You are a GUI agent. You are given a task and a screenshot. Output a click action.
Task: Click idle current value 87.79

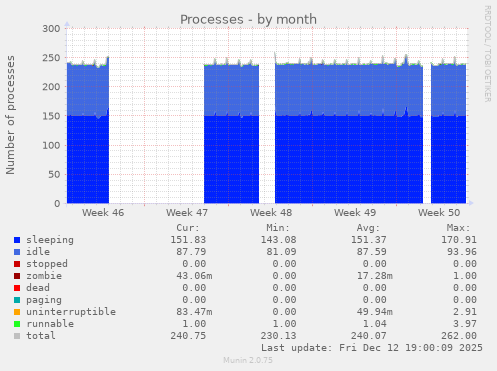(191, 252)
